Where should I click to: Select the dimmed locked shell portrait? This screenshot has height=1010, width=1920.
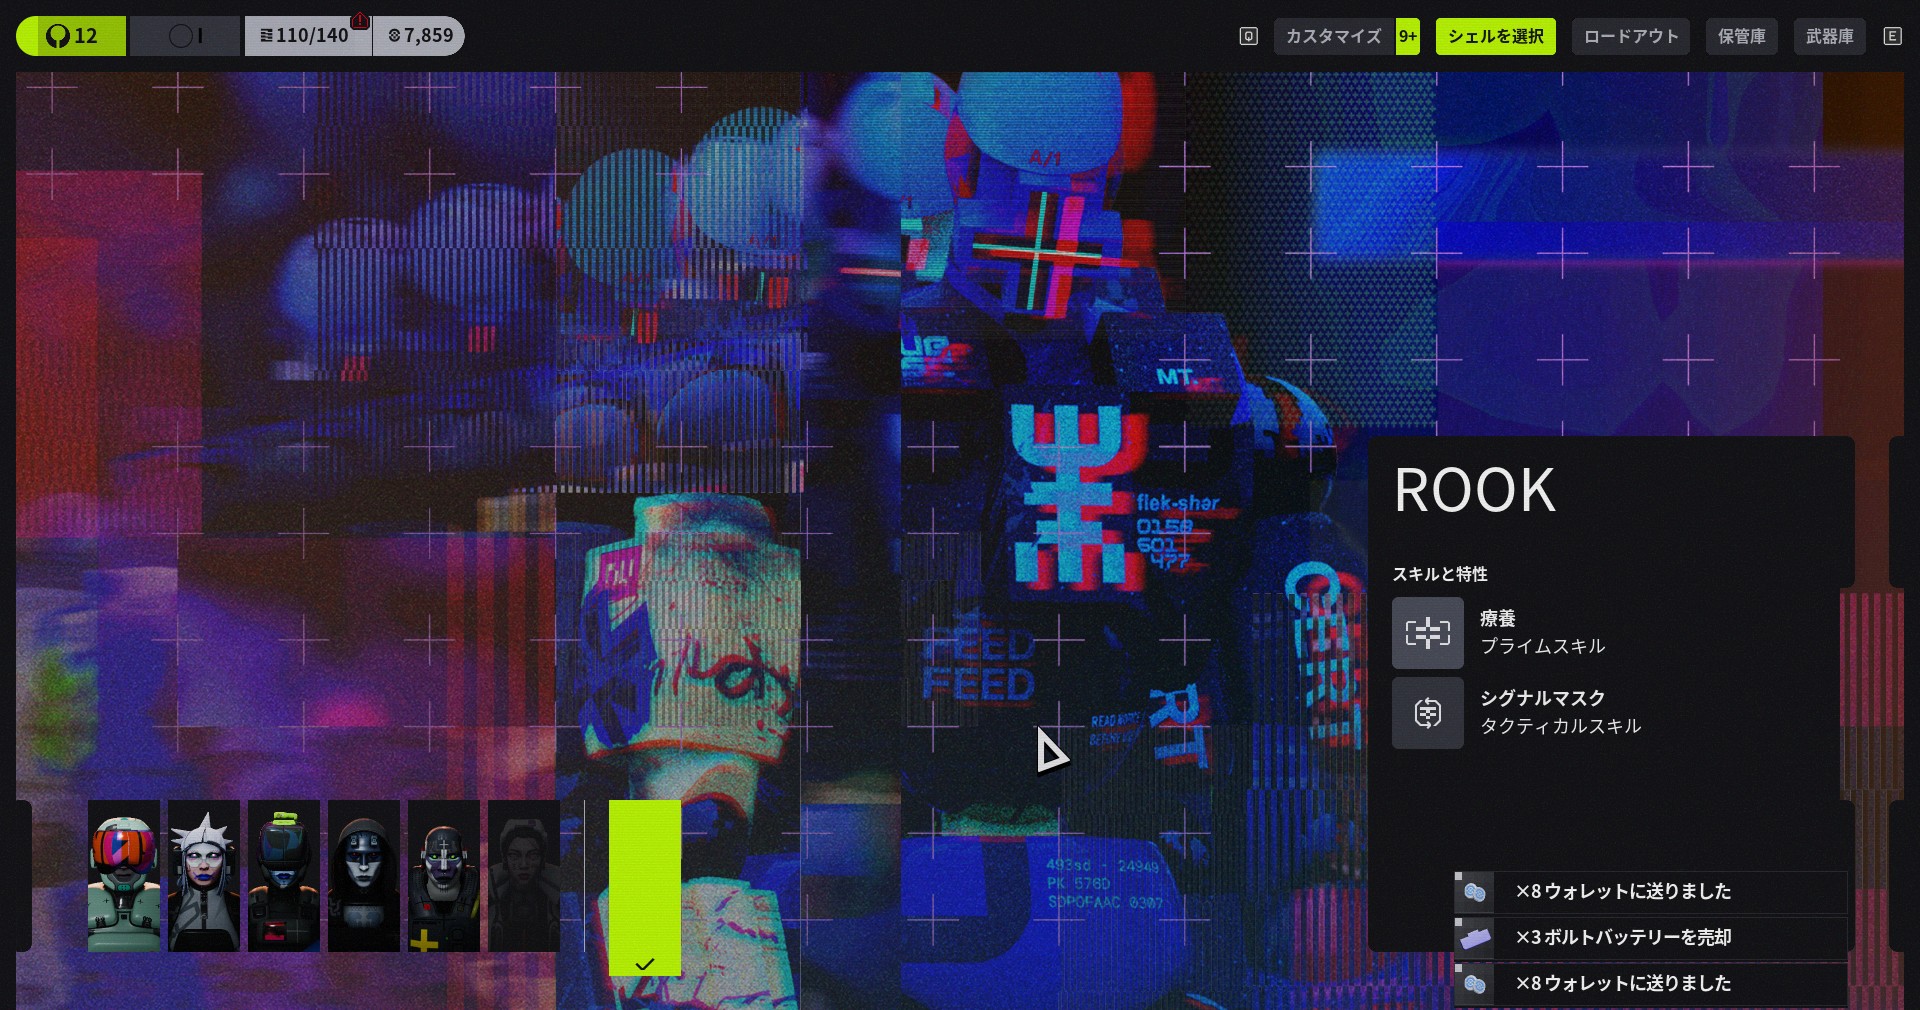point(524,876)
